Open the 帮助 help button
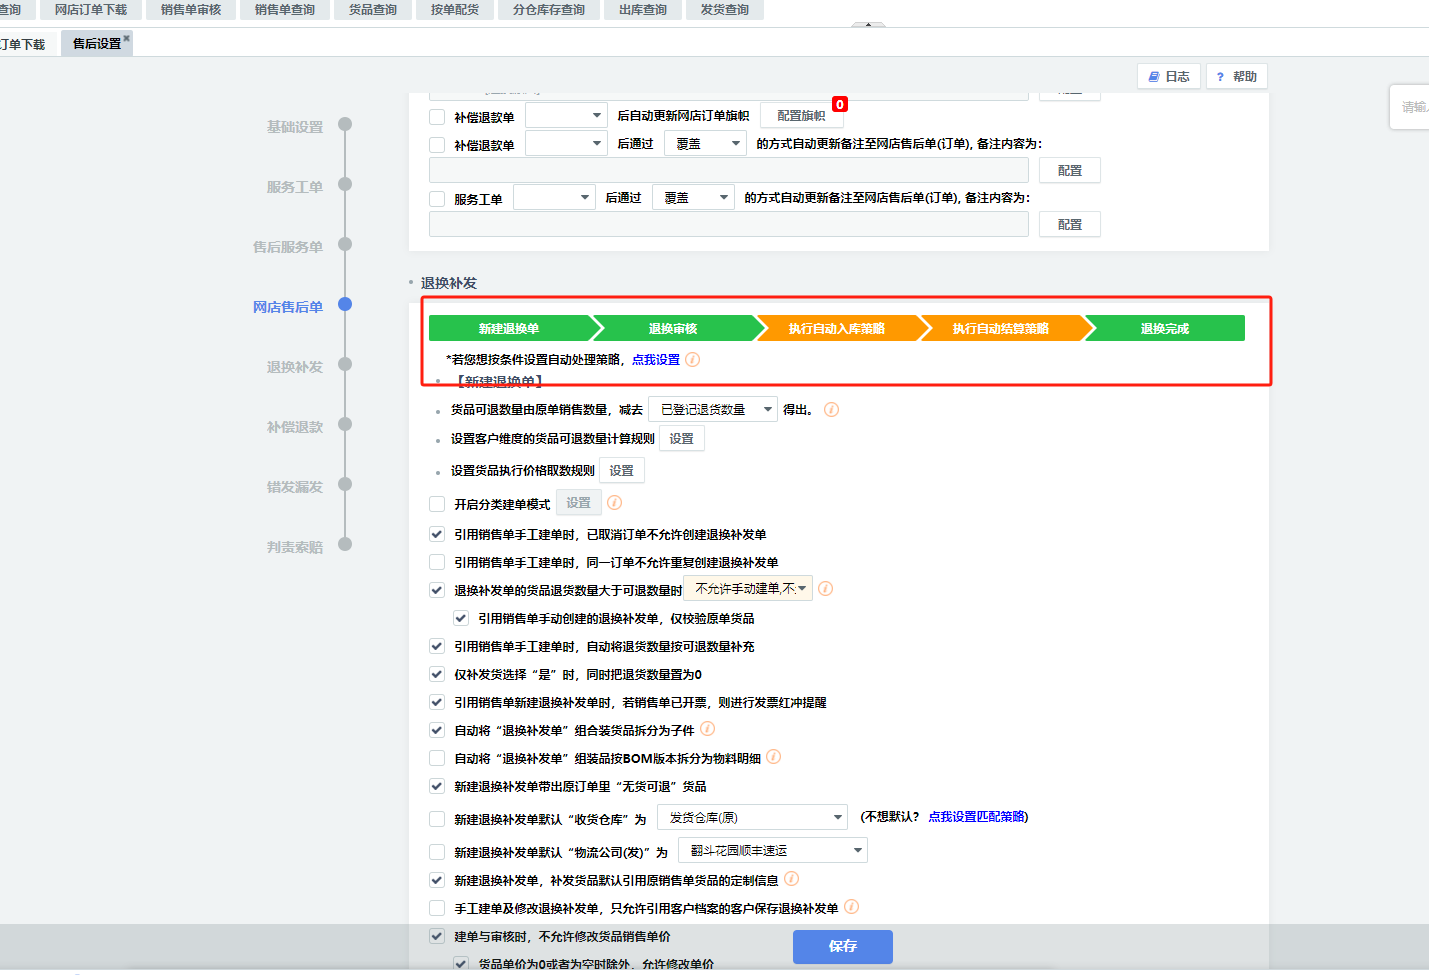This screenshot has height=975, width=1429. pos(1236,77)
